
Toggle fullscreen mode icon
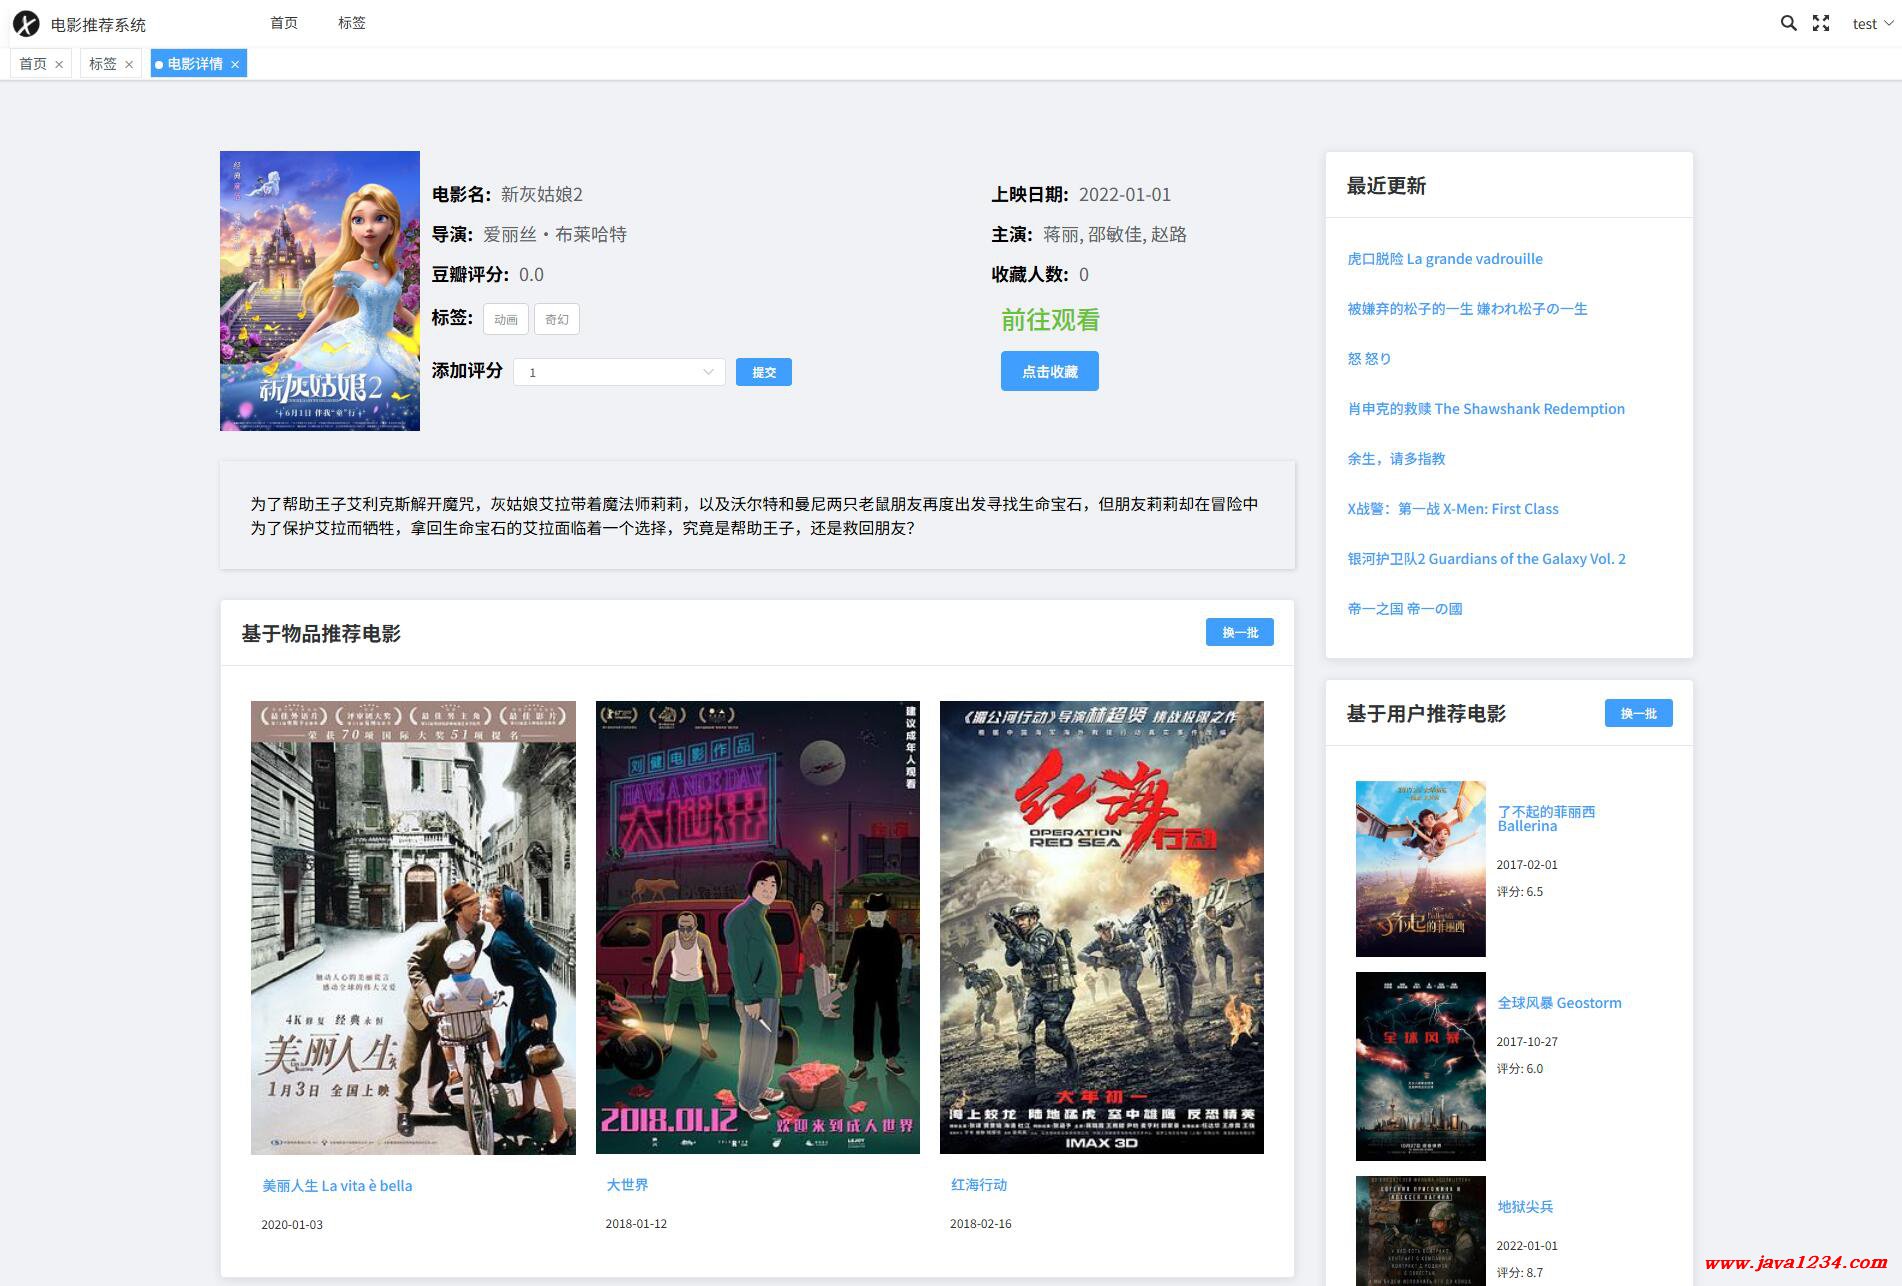(1821, 23)
